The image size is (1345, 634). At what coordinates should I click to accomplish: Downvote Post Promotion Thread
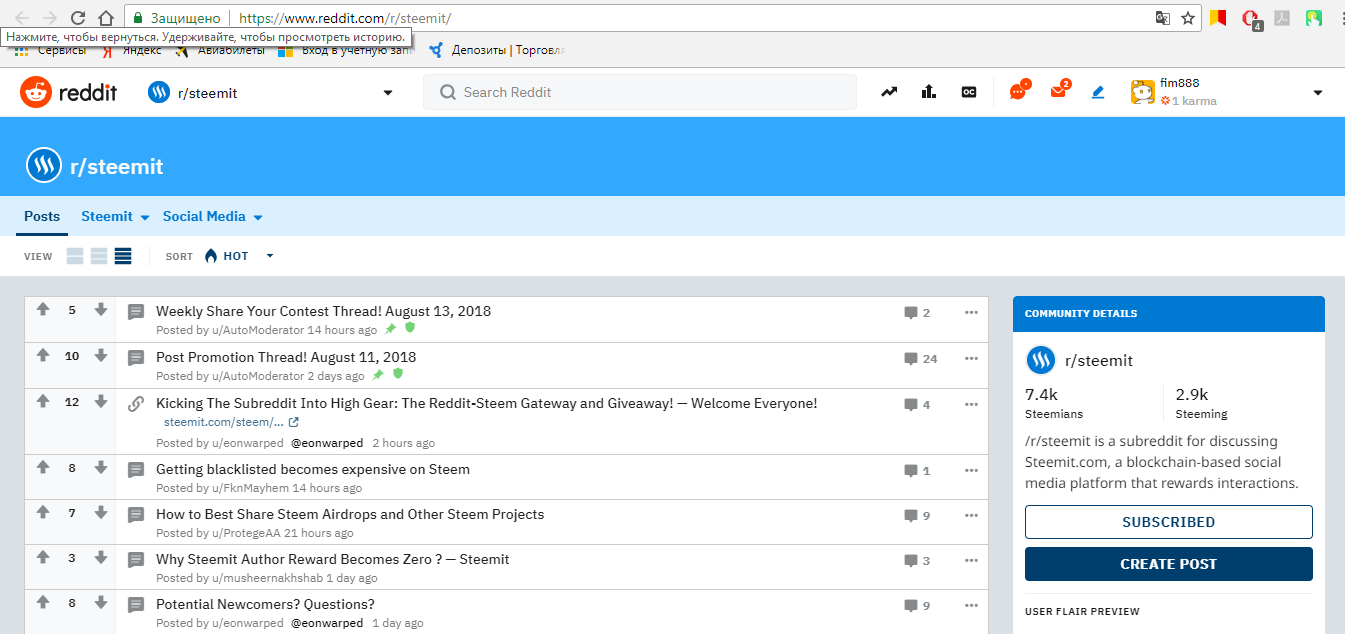coord(101,355)
